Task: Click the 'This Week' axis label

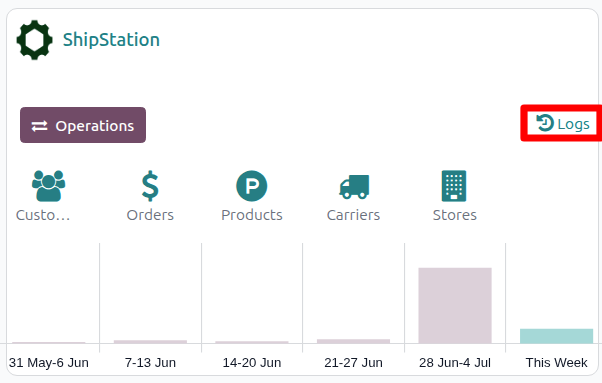Action: [556, 363]
